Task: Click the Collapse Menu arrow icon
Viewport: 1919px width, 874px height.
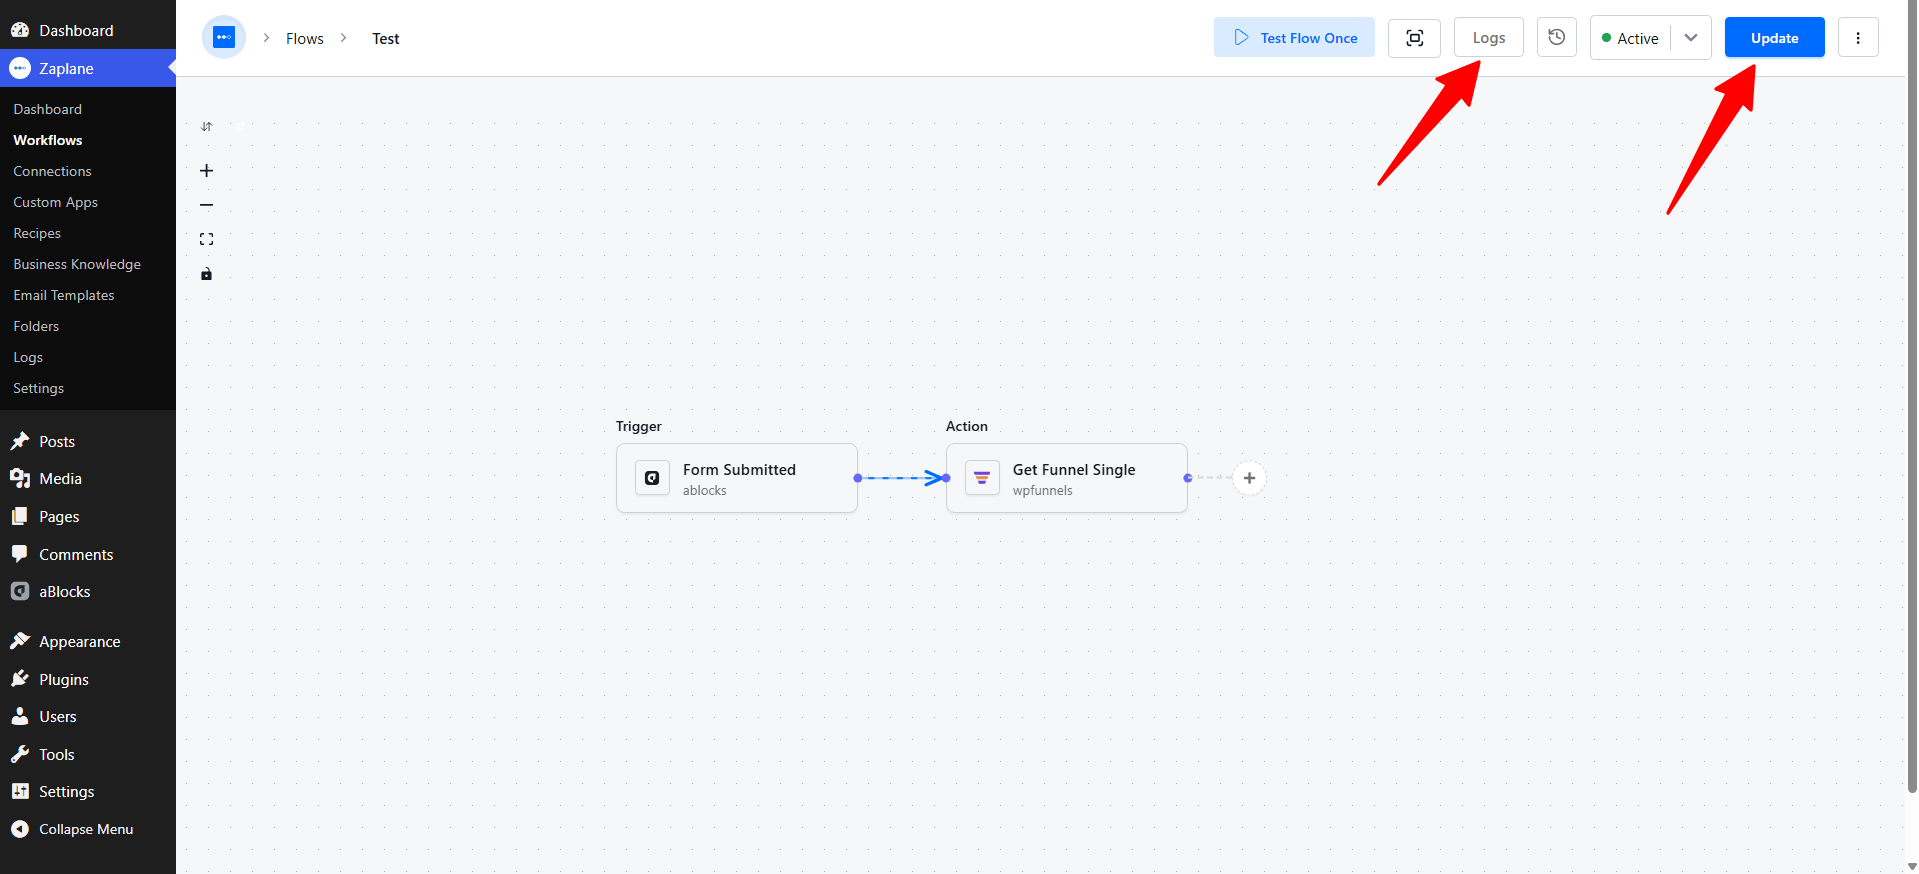Action: [20, 829]
